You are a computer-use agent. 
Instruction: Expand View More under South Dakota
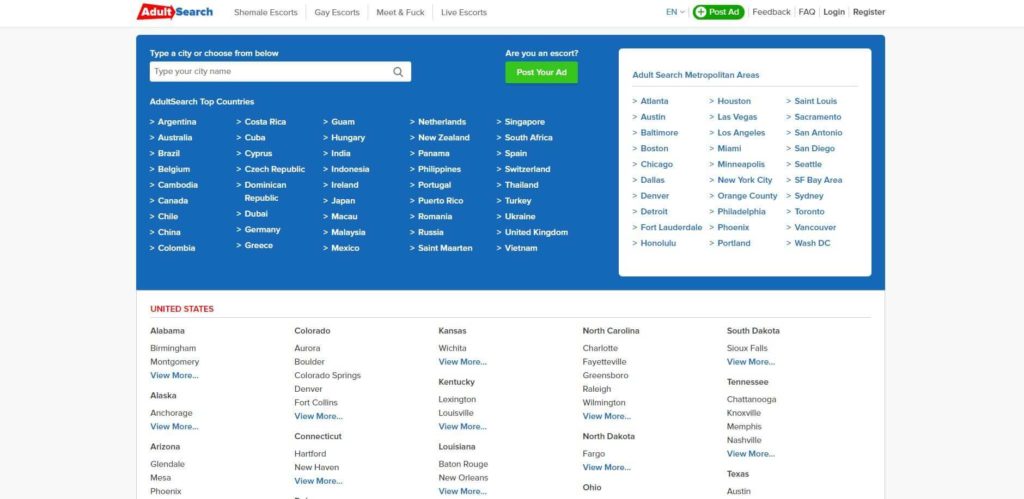(x=751, y=362)
